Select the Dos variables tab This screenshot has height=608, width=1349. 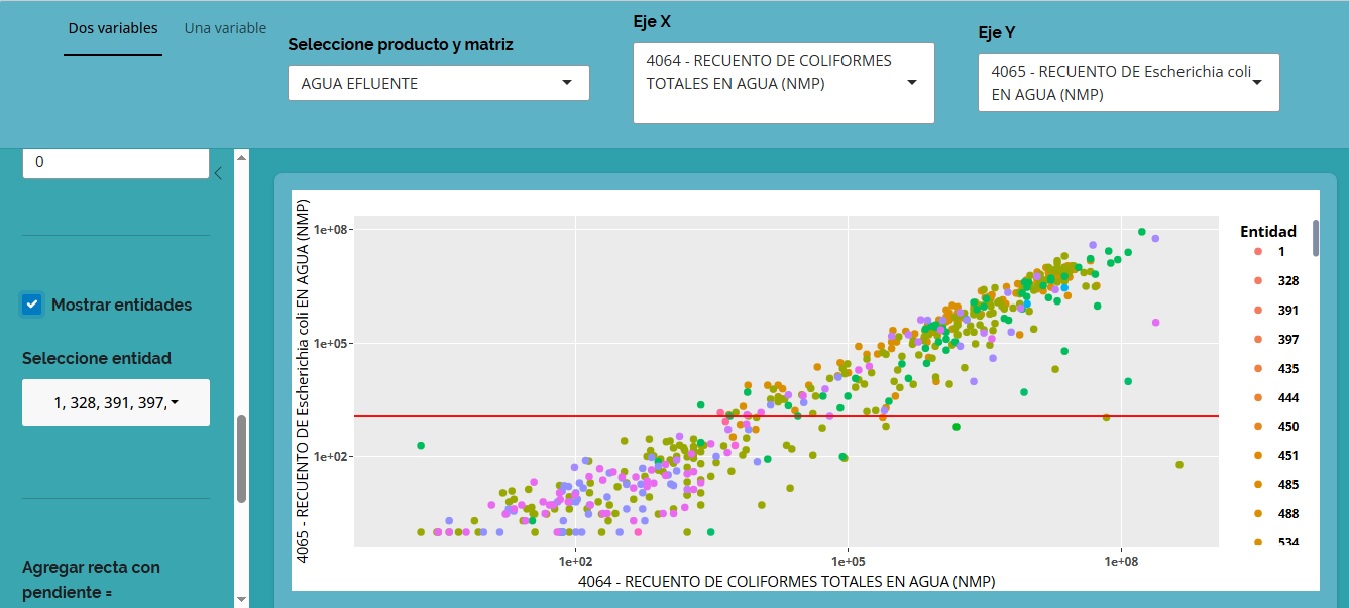(x=112, y=28)
